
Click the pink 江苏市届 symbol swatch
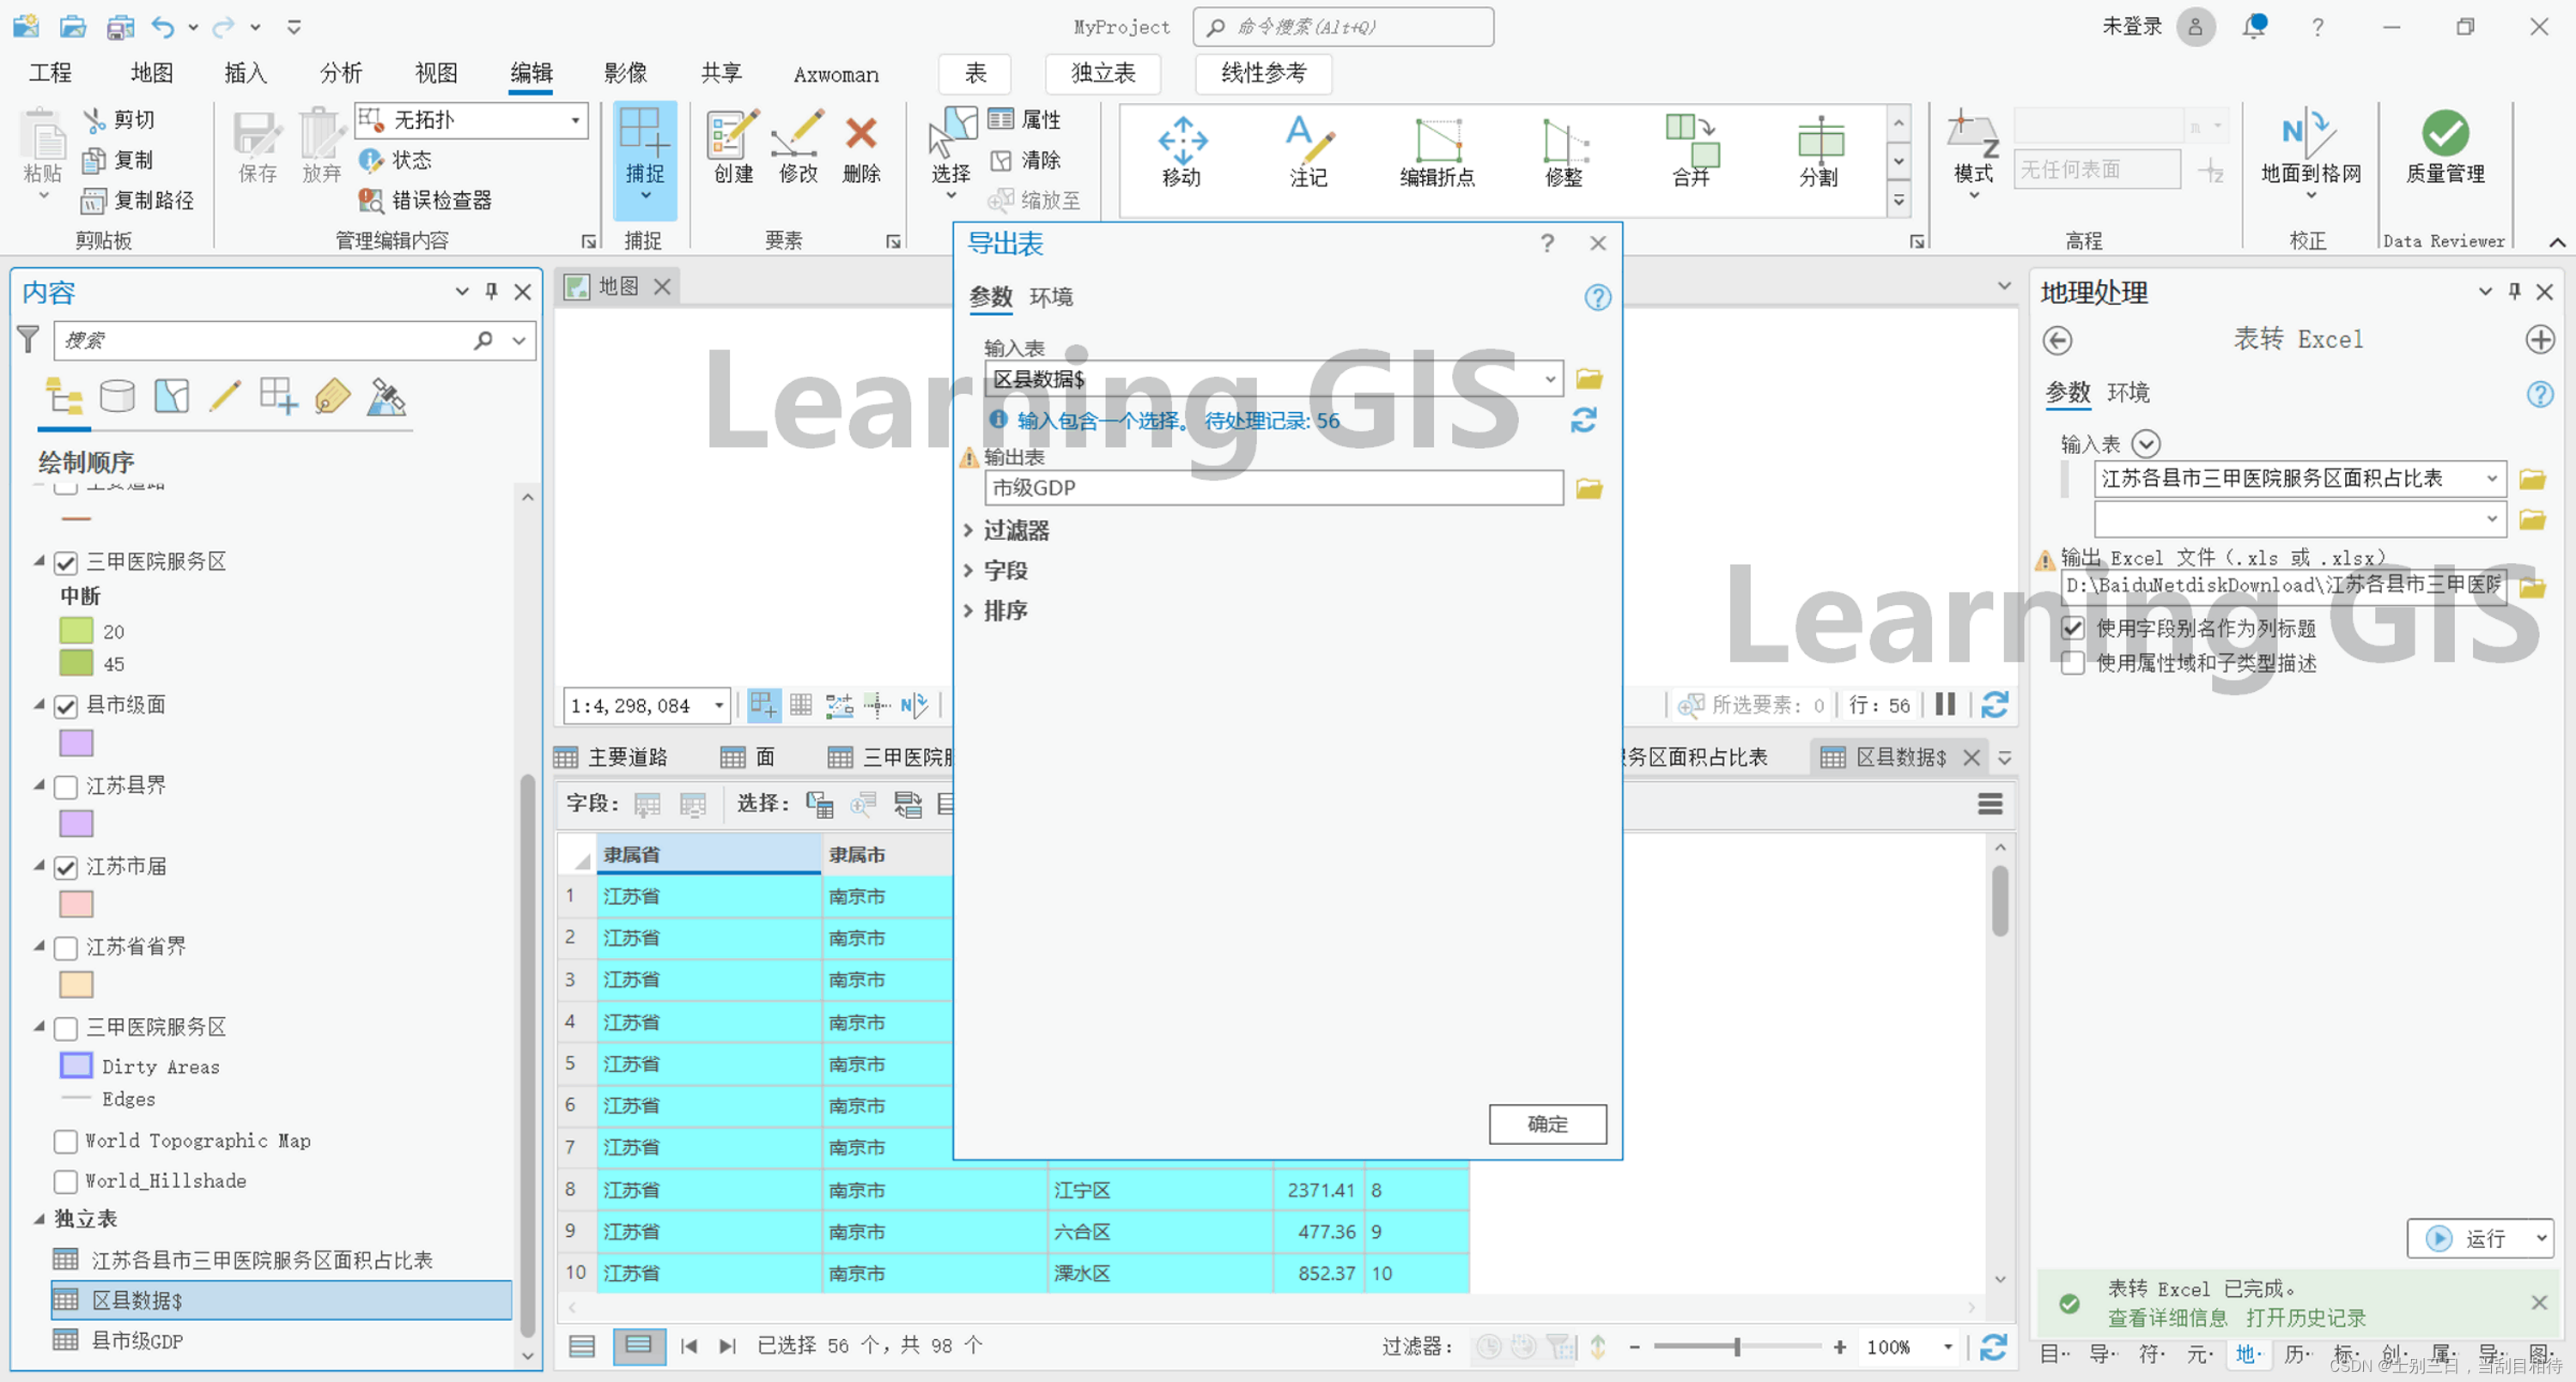(x=76, y=904)
